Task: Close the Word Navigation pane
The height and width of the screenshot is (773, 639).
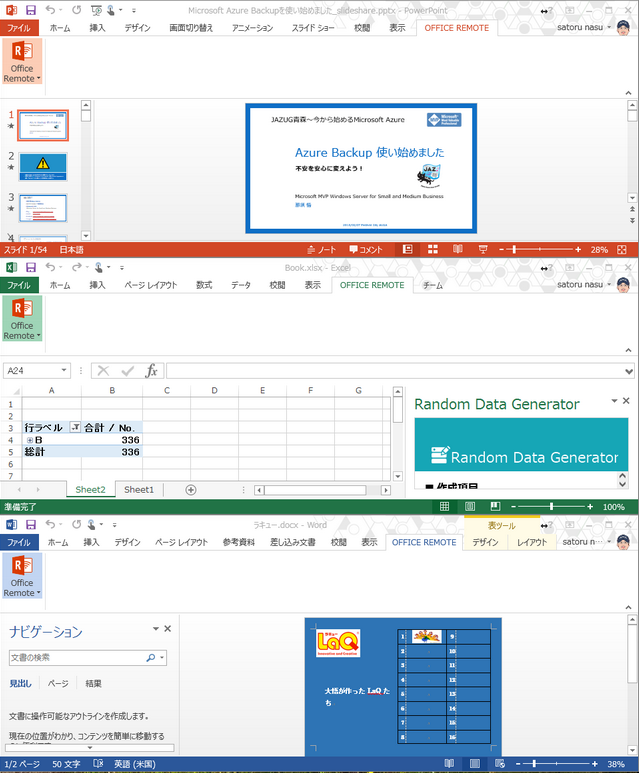Action: [168, 629]
